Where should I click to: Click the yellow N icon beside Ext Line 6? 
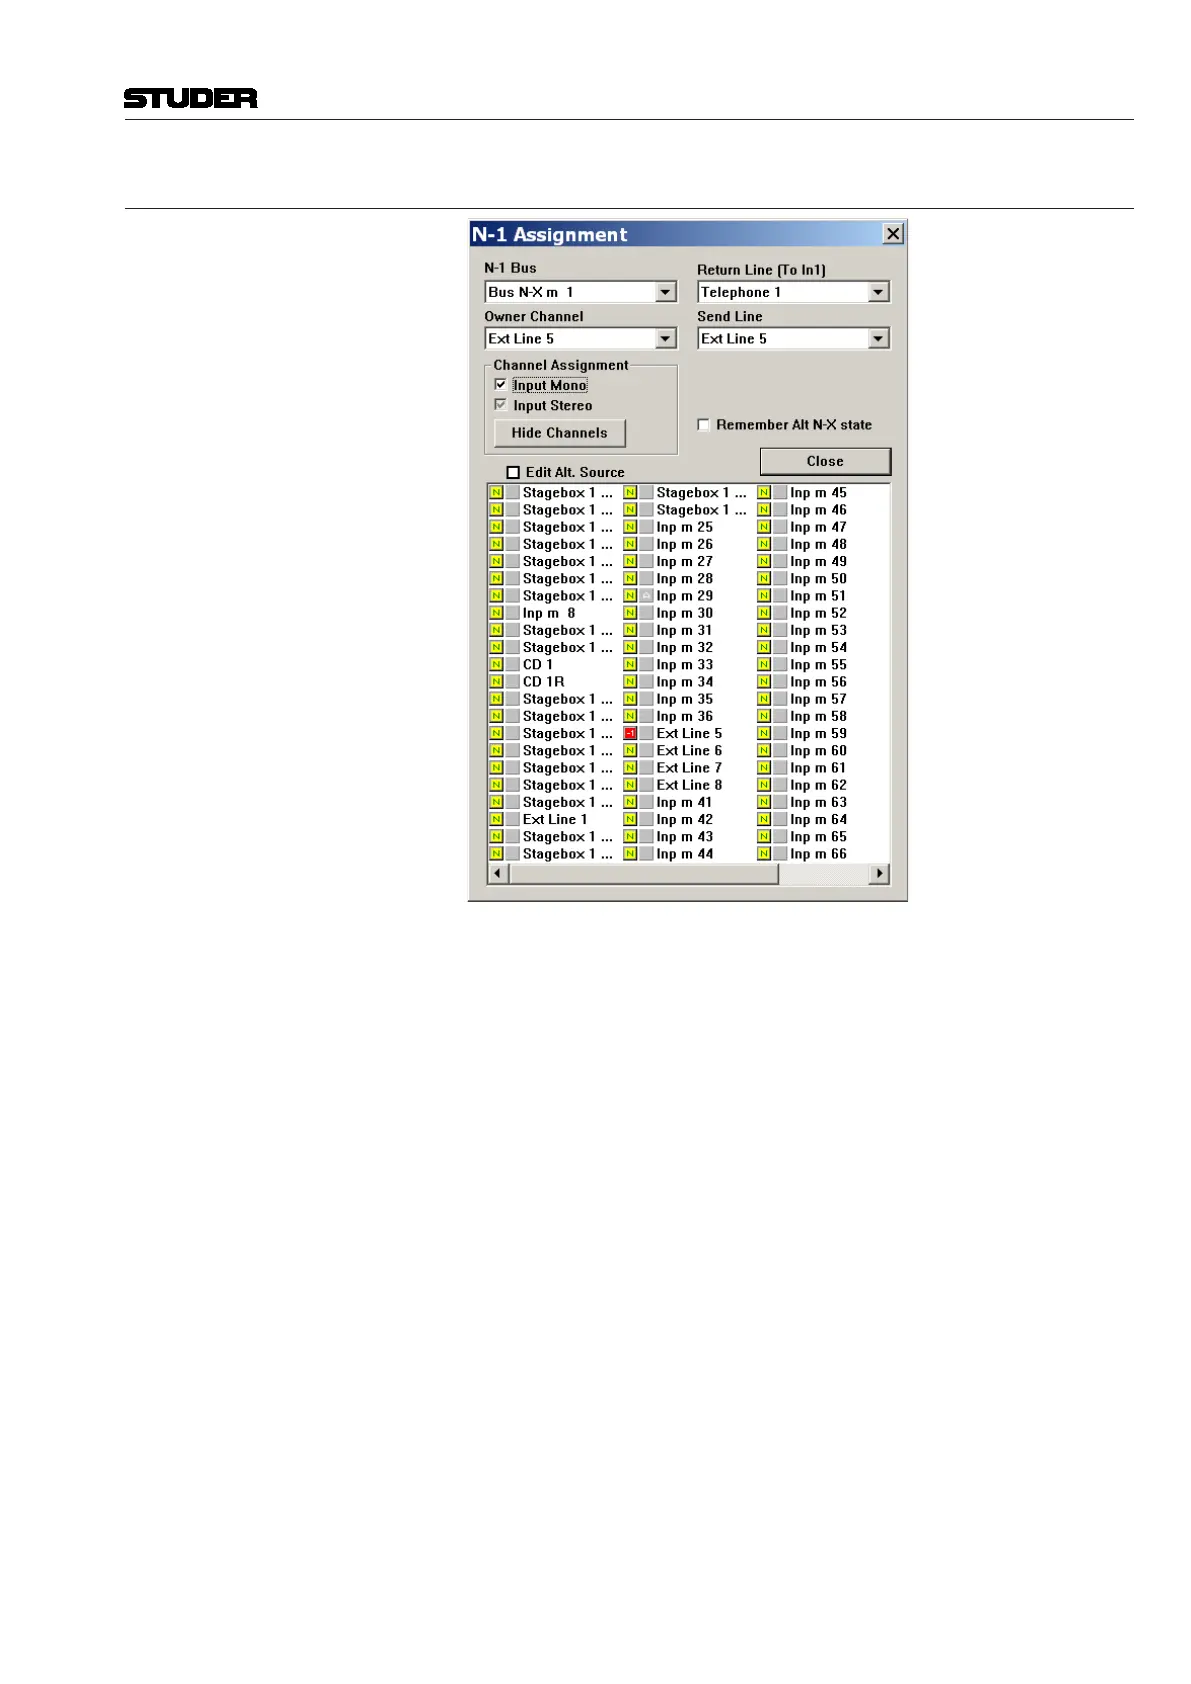630,751
